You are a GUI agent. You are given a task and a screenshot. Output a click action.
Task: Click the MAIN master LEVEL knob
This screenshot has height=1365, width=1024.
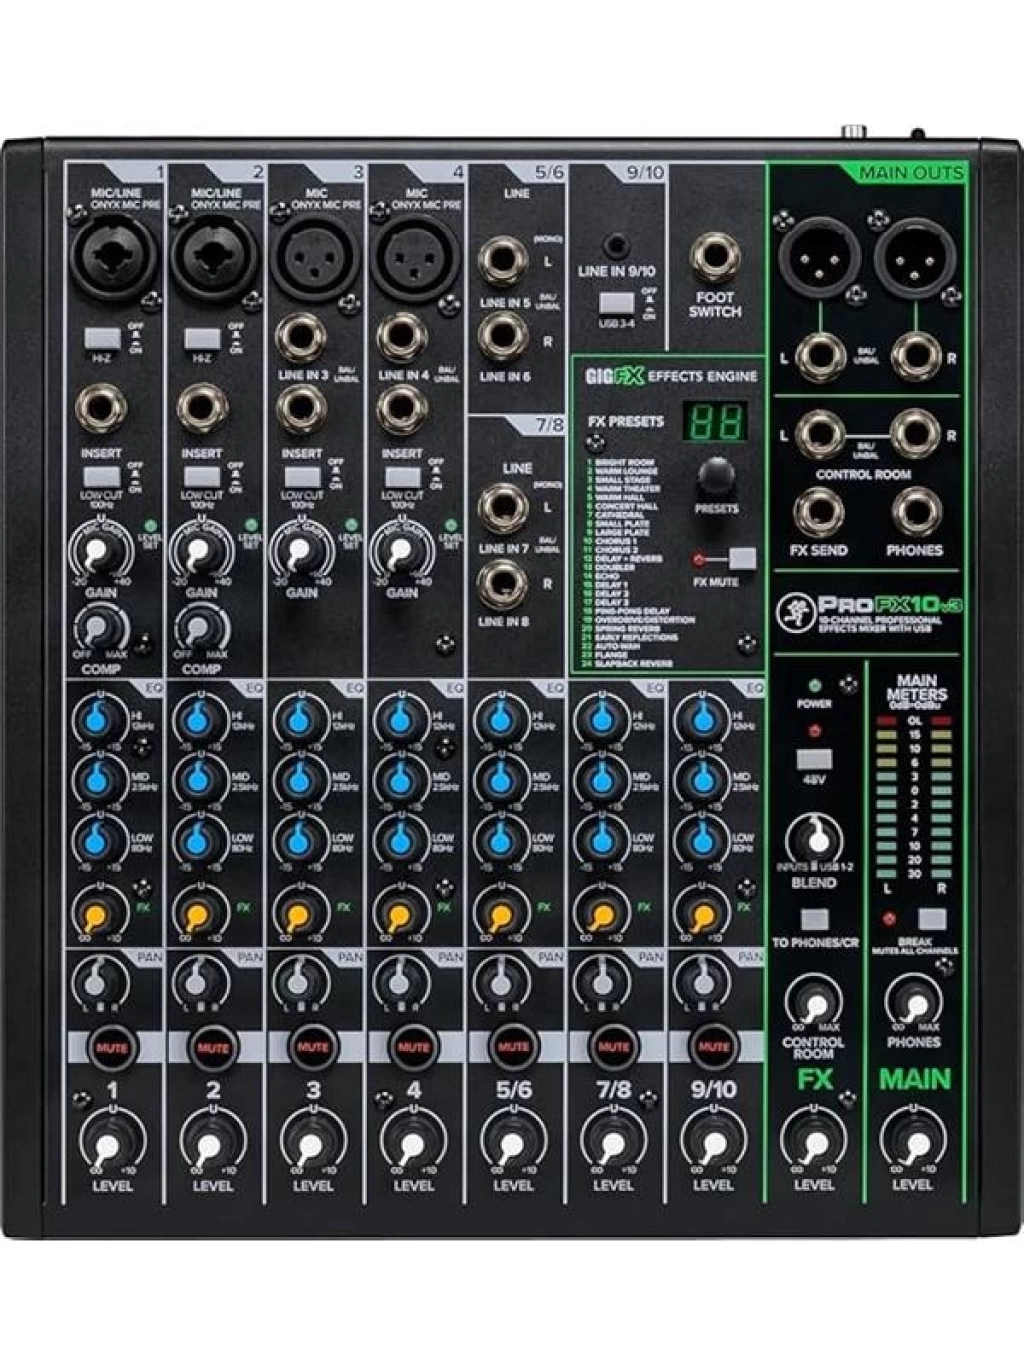912,1140
